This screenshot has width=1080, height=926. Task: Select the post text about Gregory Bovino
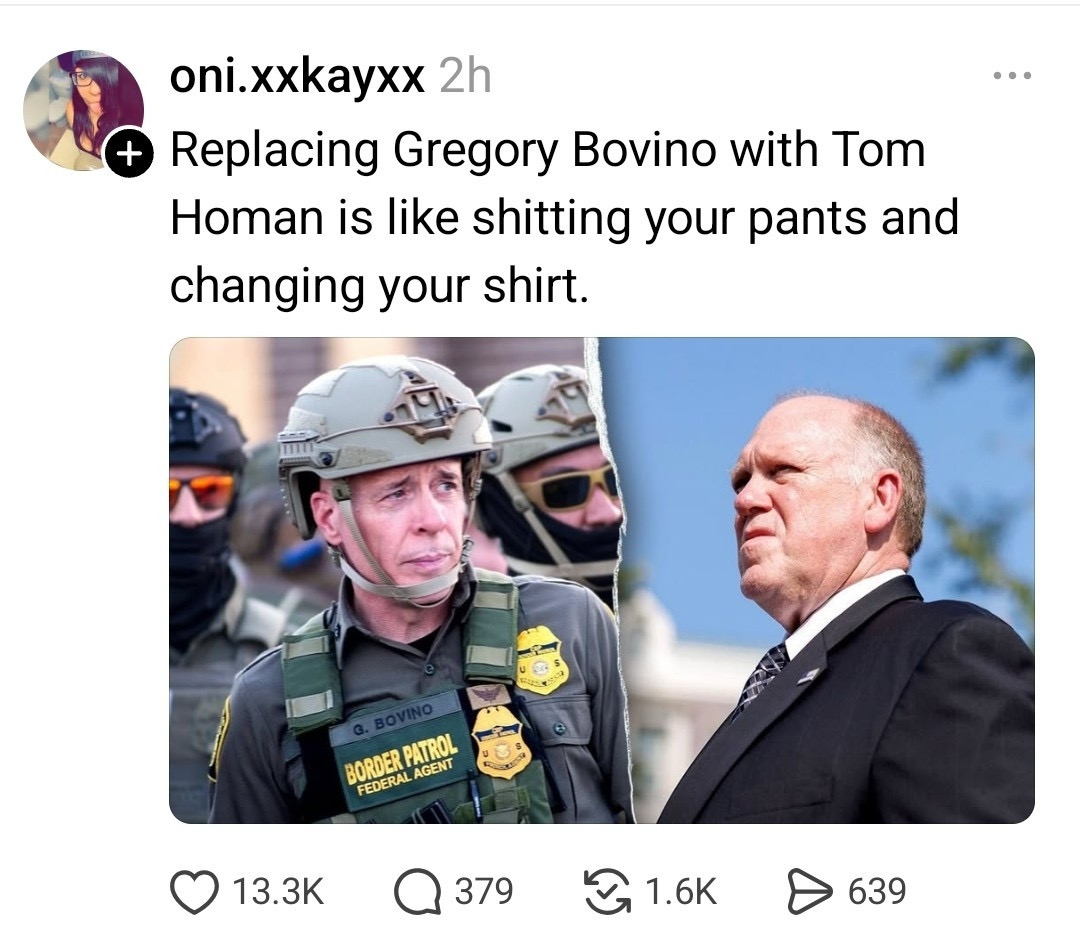tap(564, 217)
